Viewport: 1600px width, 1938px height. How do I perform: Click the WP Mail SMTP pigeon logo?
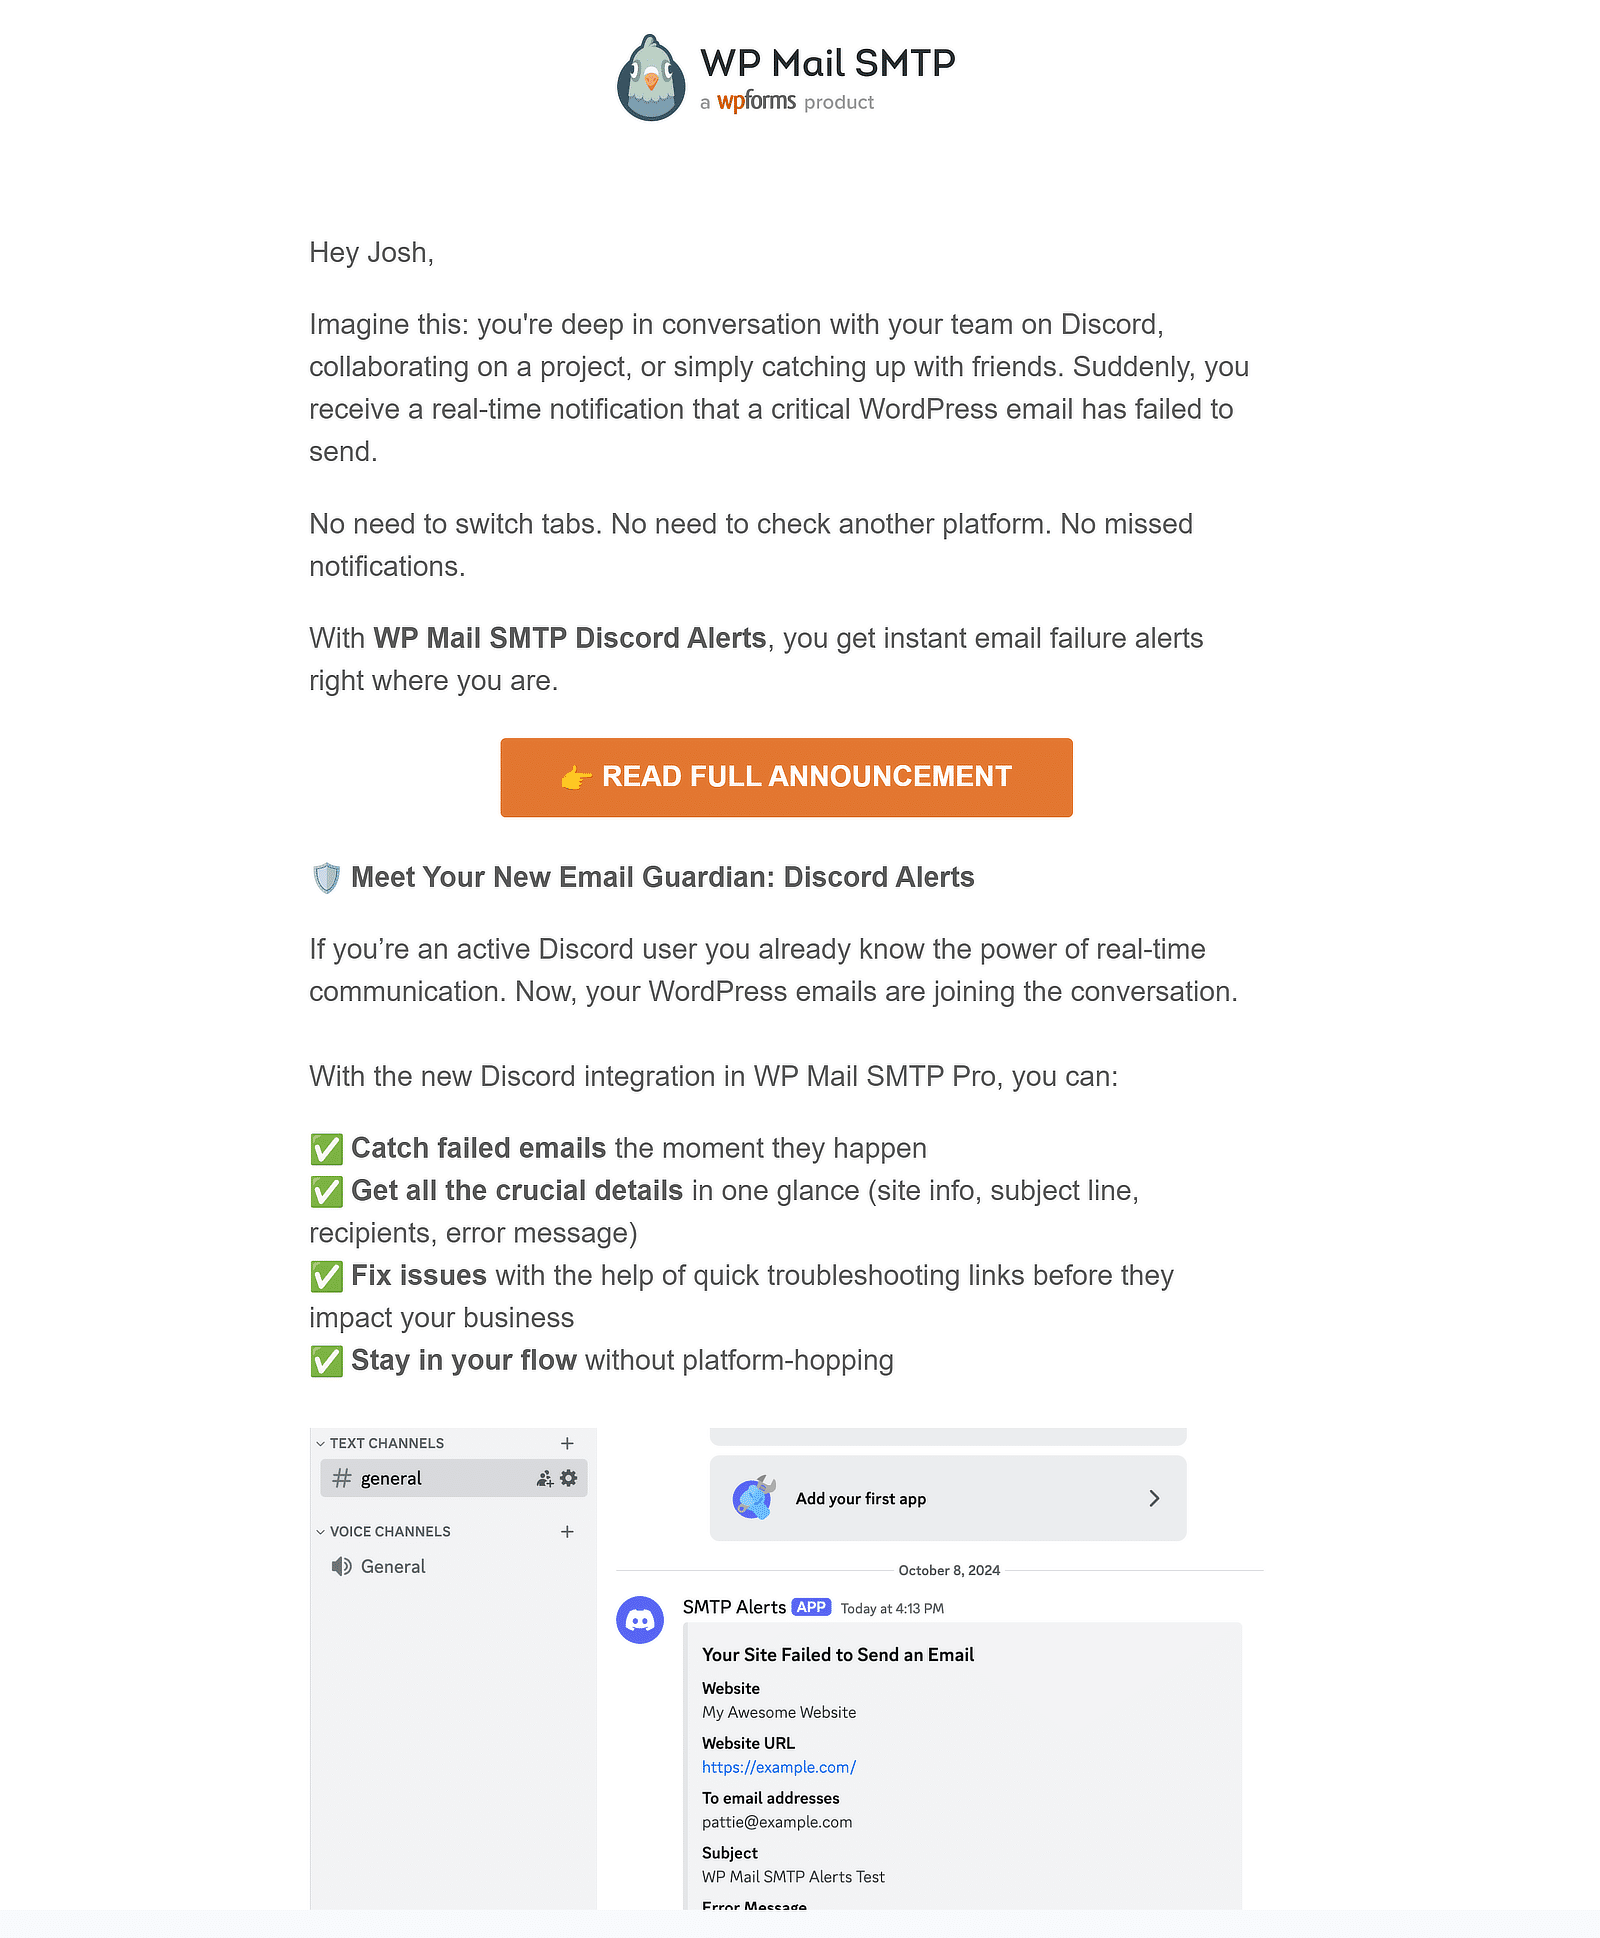652,76
